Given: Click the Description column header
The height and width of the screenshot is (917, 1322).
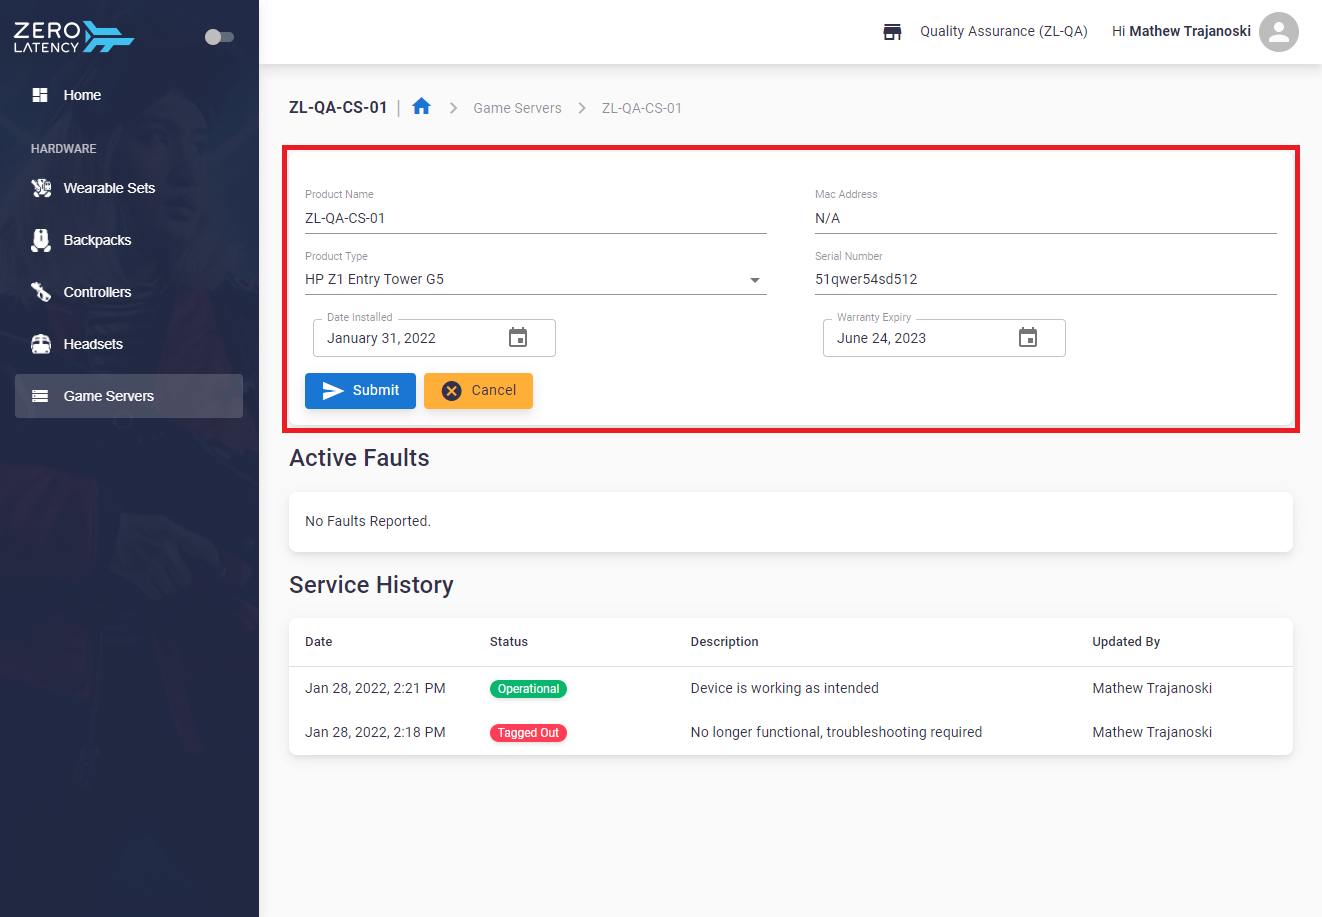Looking at the screenshot, I should coord(725,642).
